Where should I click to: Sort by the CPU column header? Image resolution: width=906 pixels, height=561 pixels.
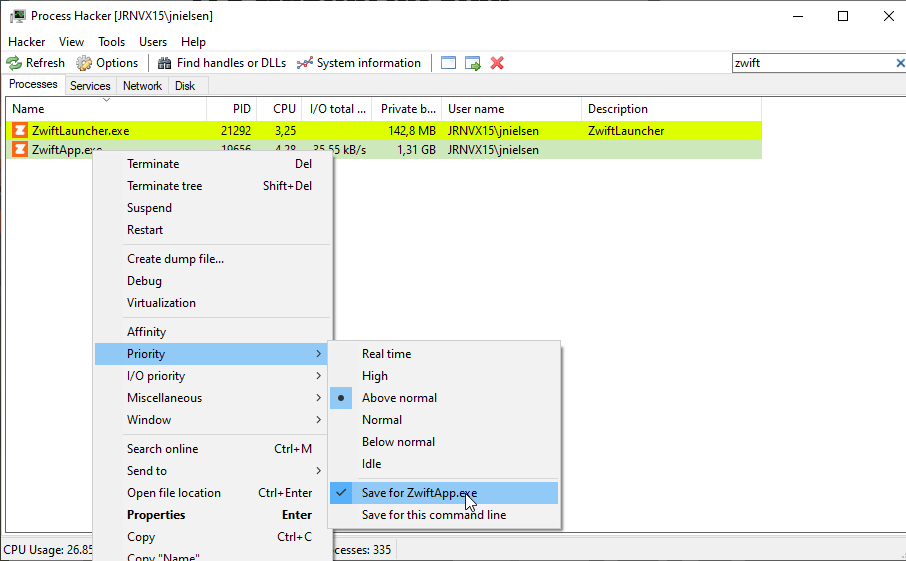280,109
